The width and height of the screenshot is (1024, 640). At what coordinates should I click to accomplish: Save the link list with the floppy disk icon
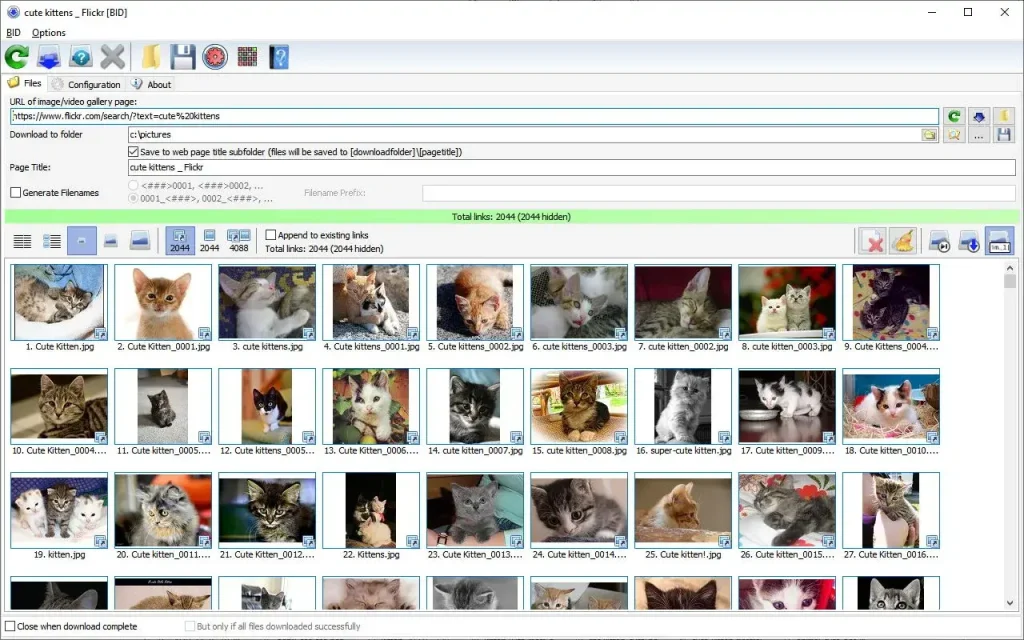(182, 56)
